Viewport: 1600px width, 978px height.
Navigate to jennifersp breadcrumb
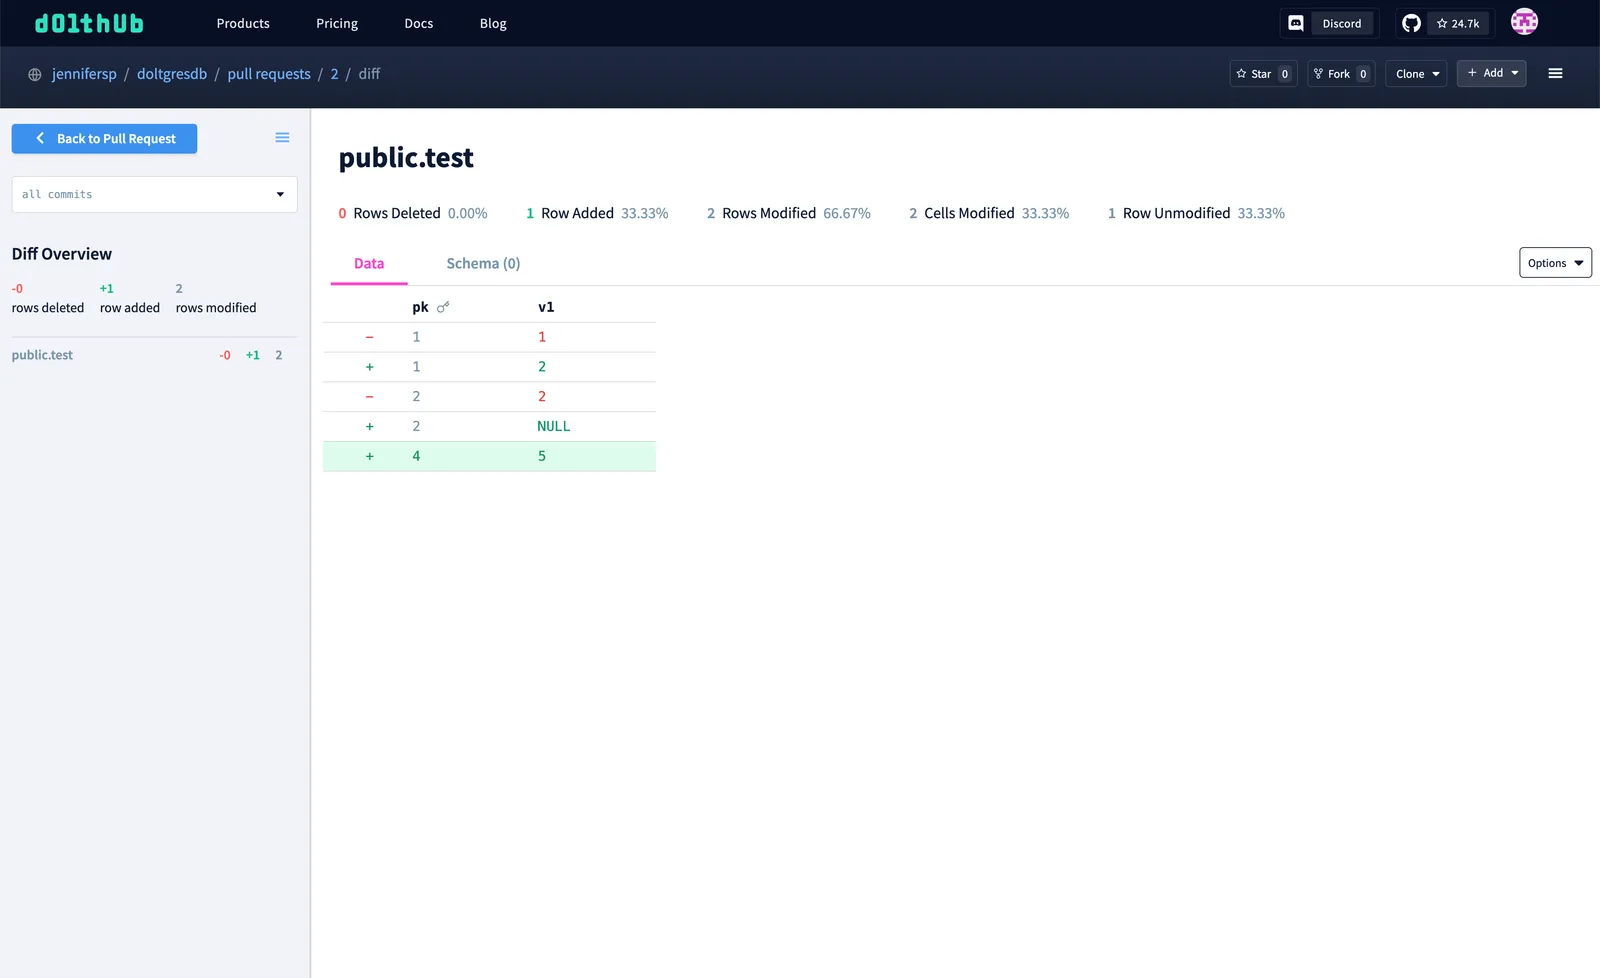coord(84,74)
